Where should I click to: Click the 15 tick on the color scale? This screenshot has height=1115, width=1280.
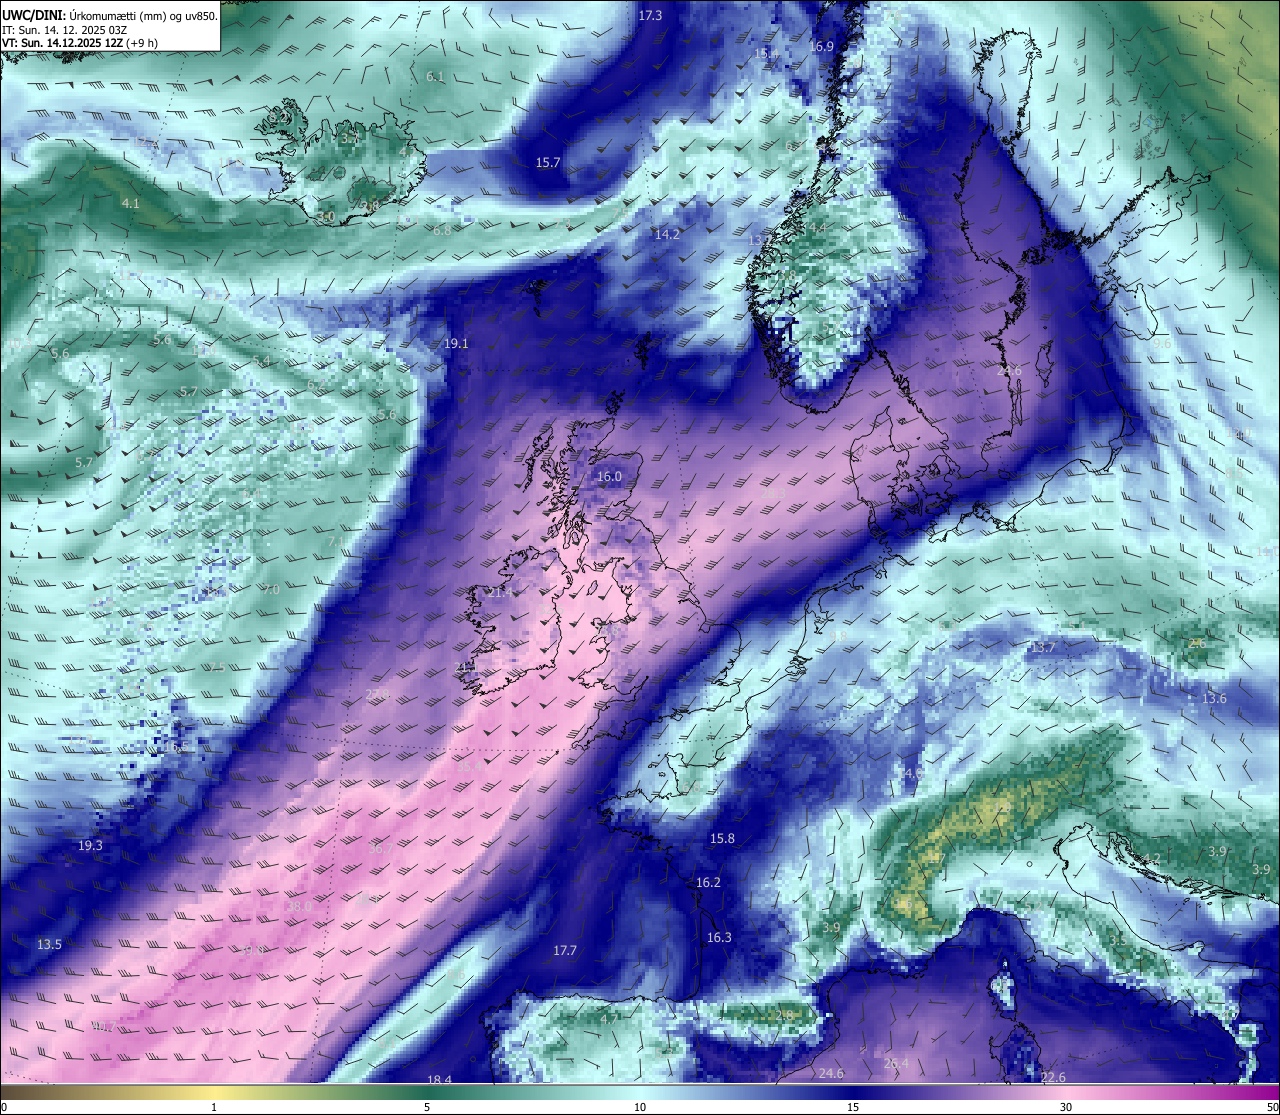(x=853, y=1107)
